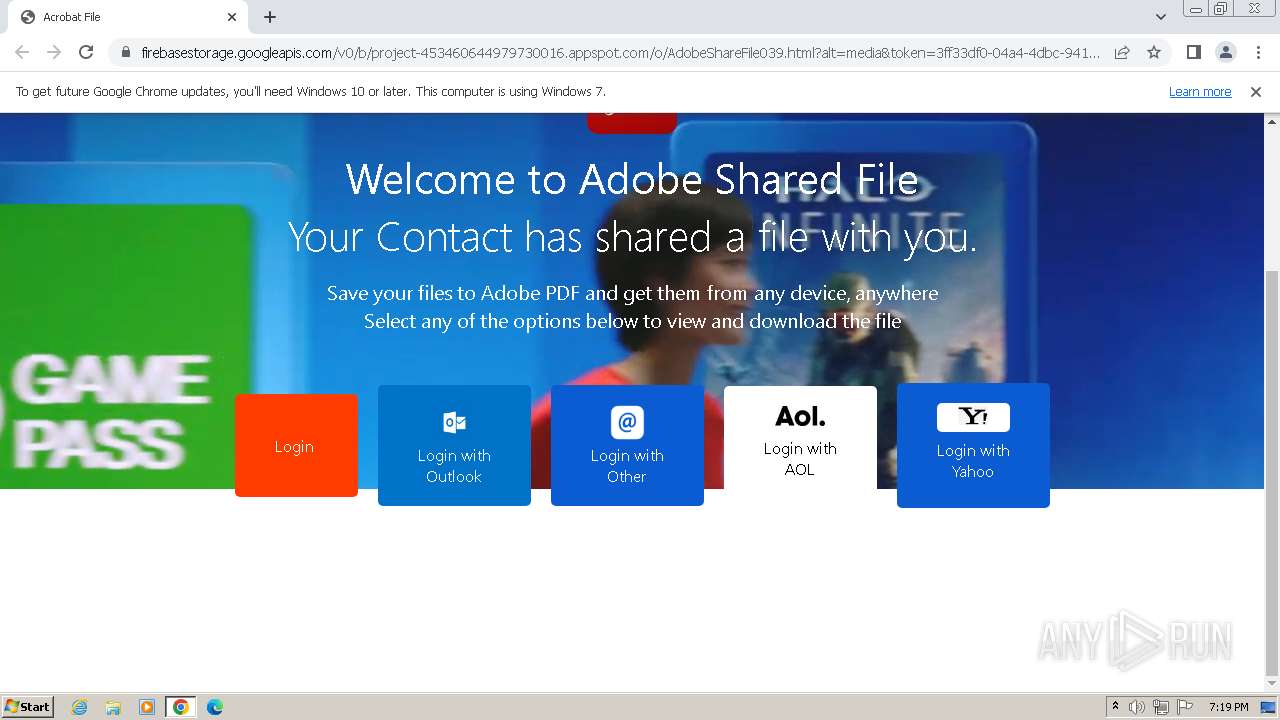
Task: Click the Learn more link
Action: (x=1200, y=92)
